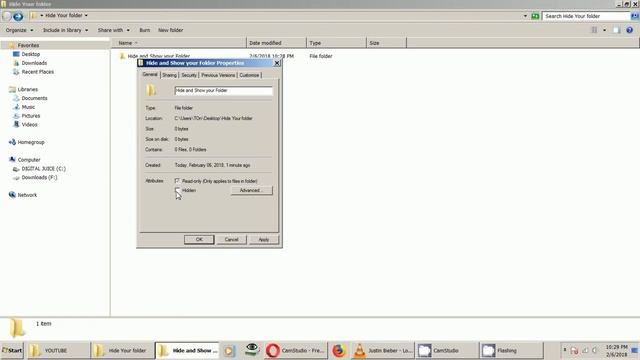Apply the property changes
Screen dimensions: 640x360
tap(264, 240)
